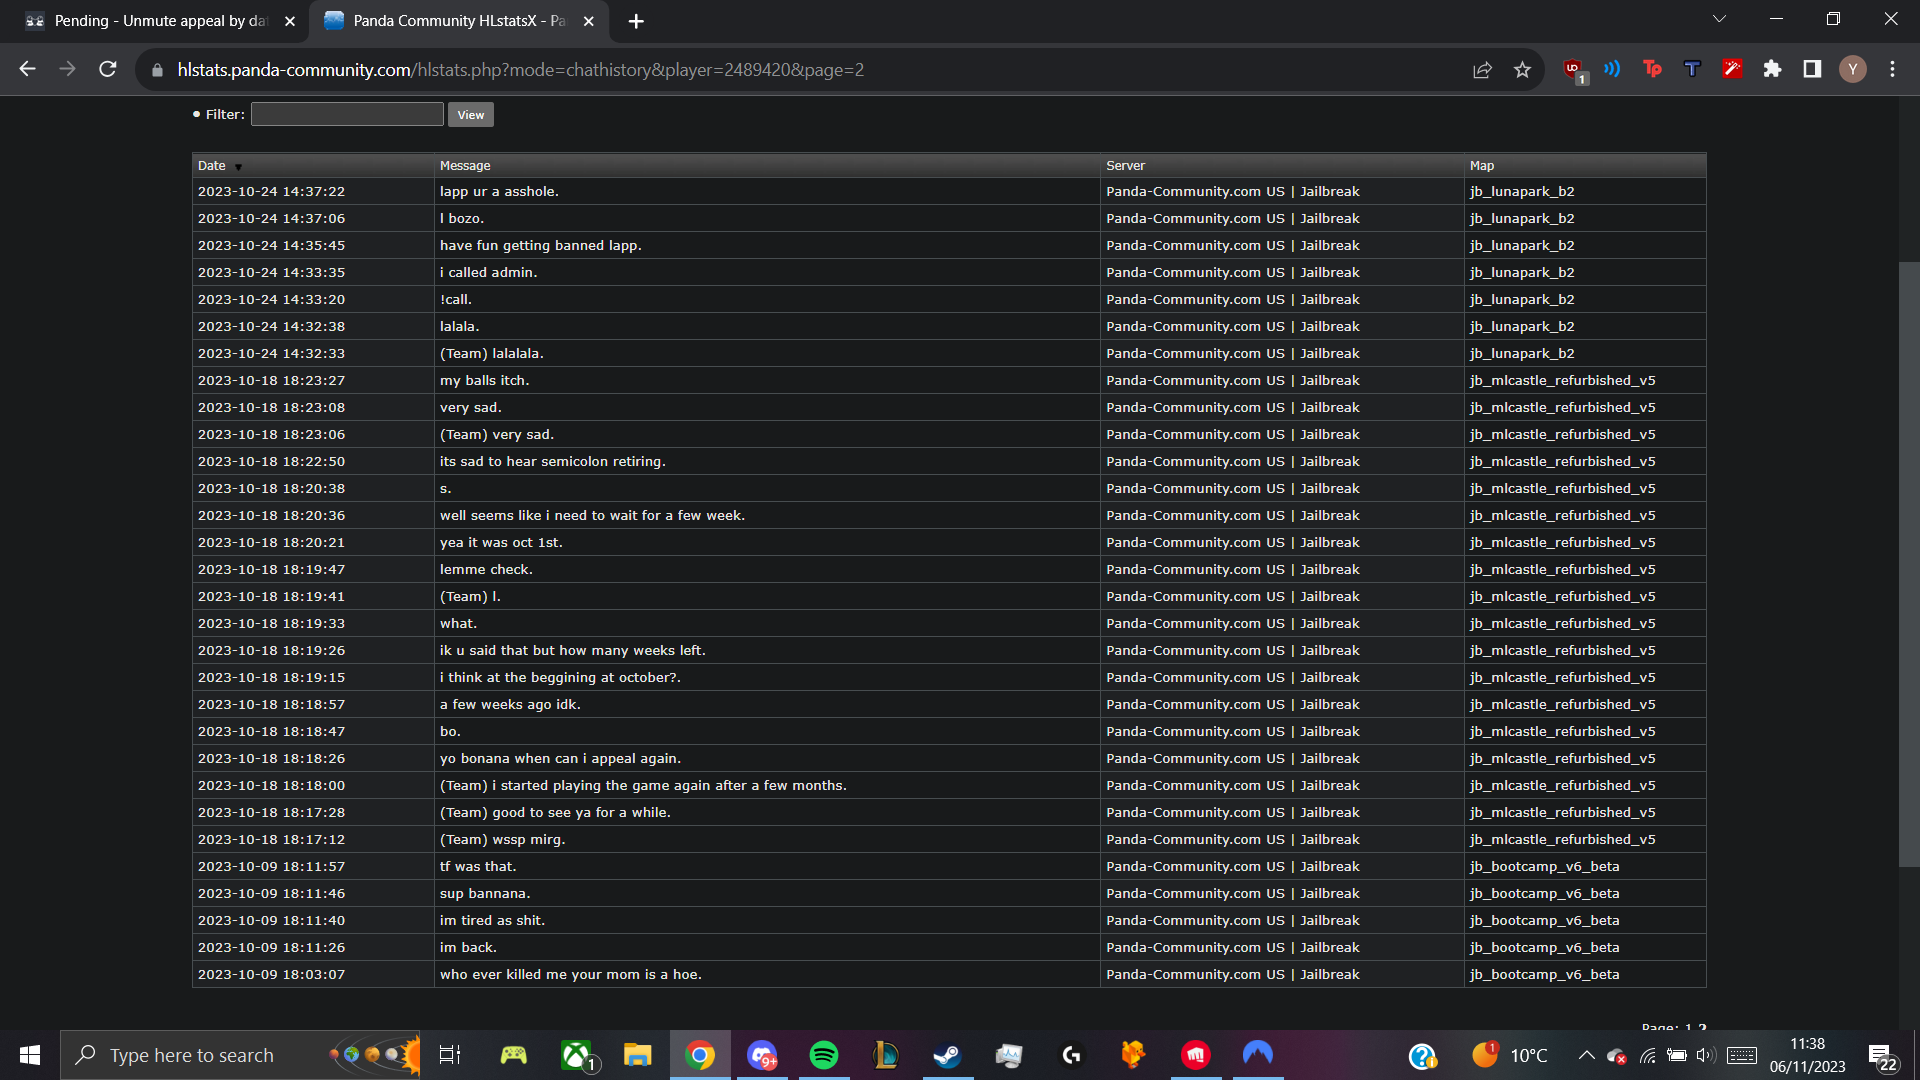Open the uBlock Origin extension icon
The width and height of the screenshot is (1920, 1080).
coord(1573,69)
